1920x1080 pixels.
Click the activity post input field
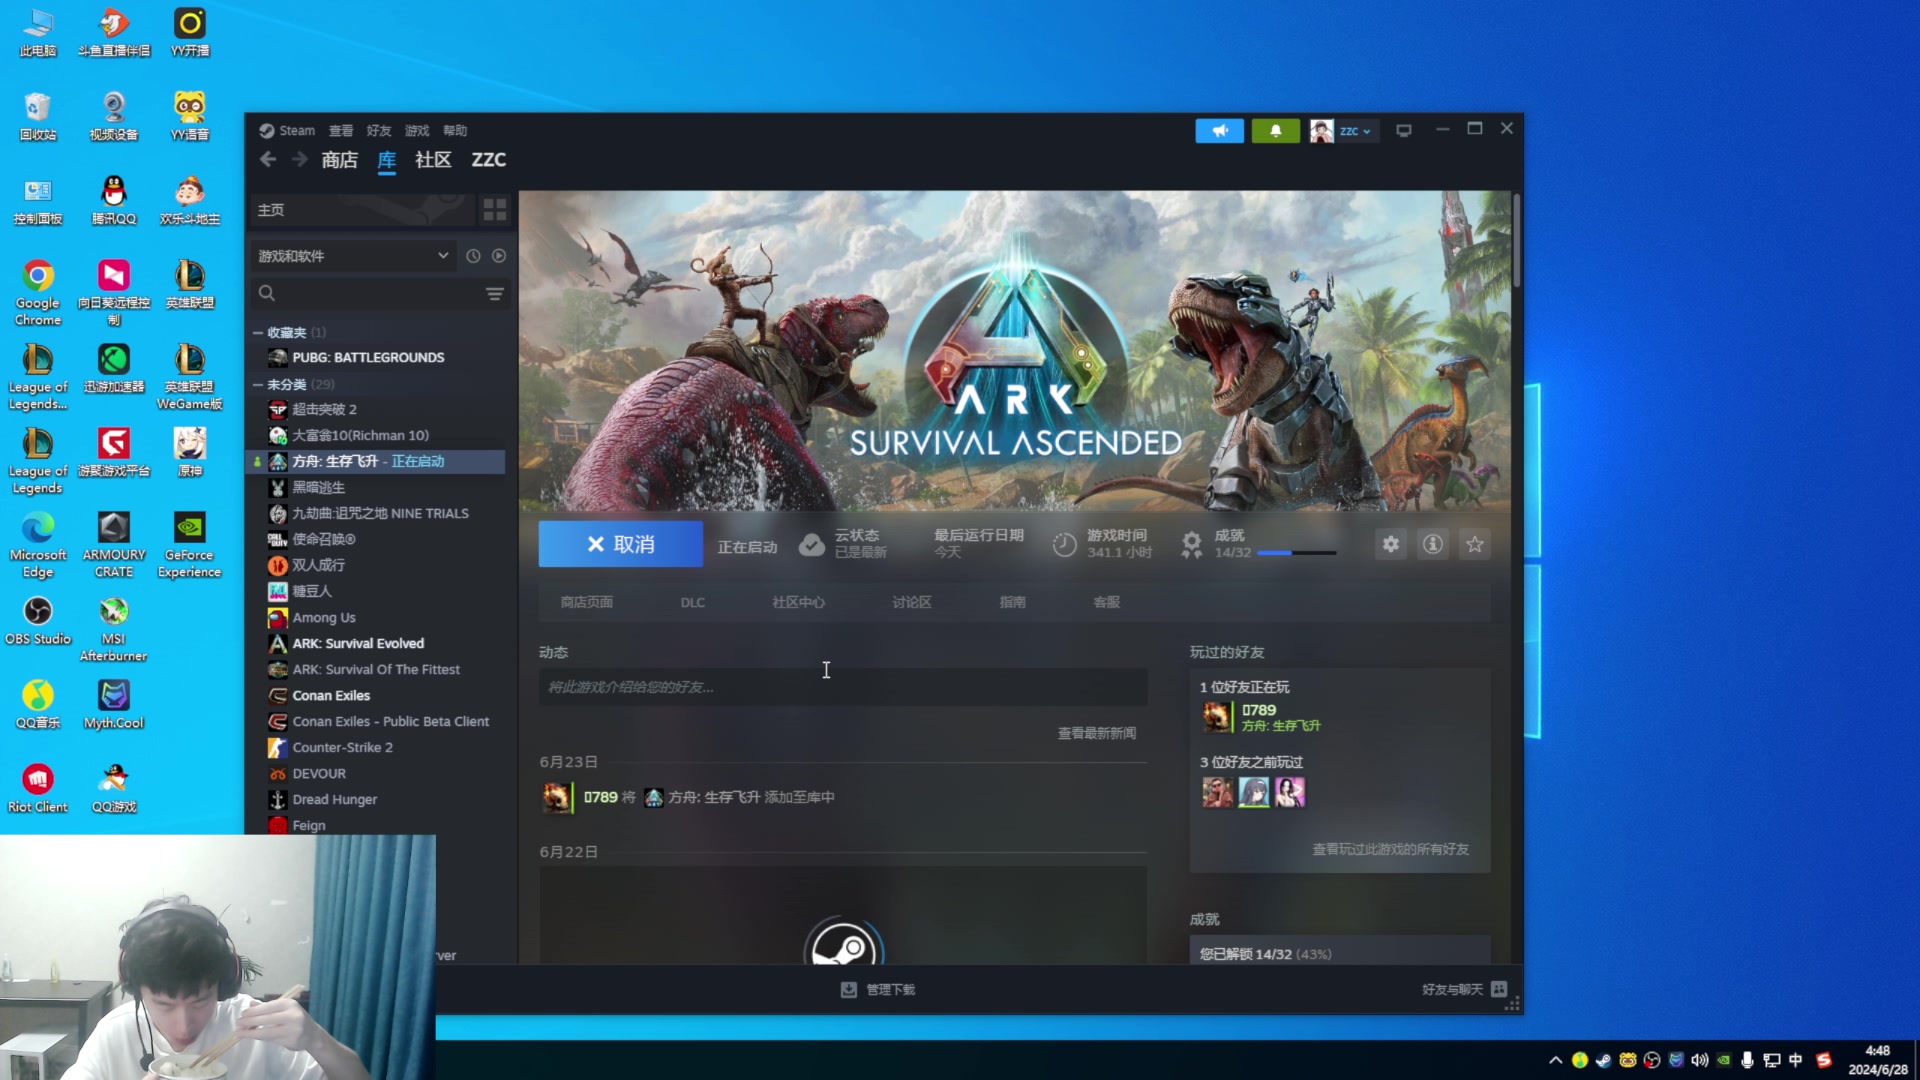click(843, 687)
